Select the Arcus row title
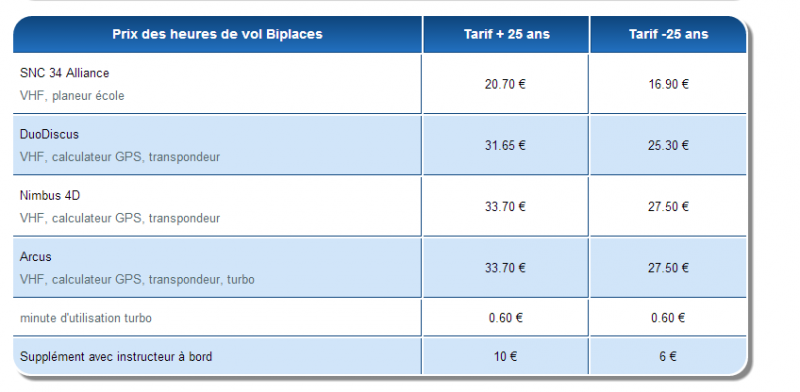800x392 pixels. coord(36,257)
